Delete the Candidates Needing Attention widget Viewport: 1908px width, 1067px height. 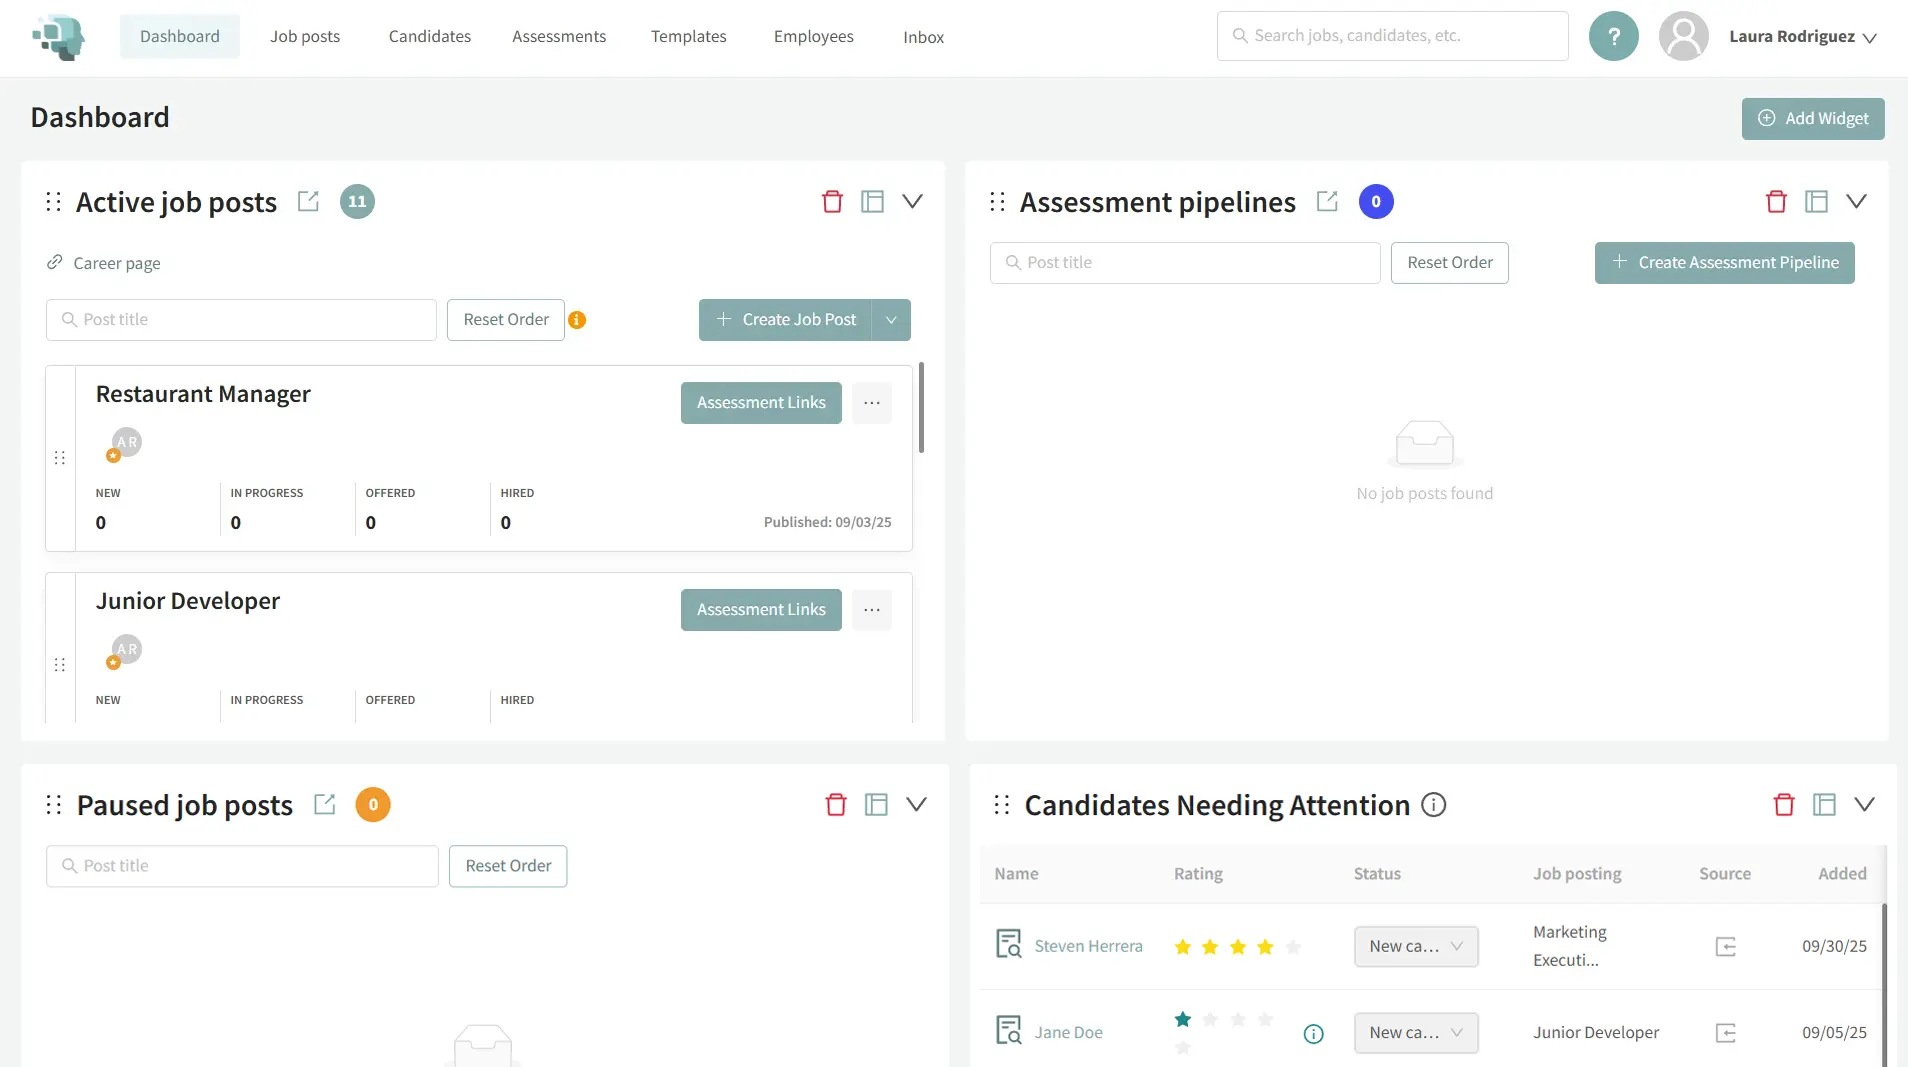[1784, 805]
